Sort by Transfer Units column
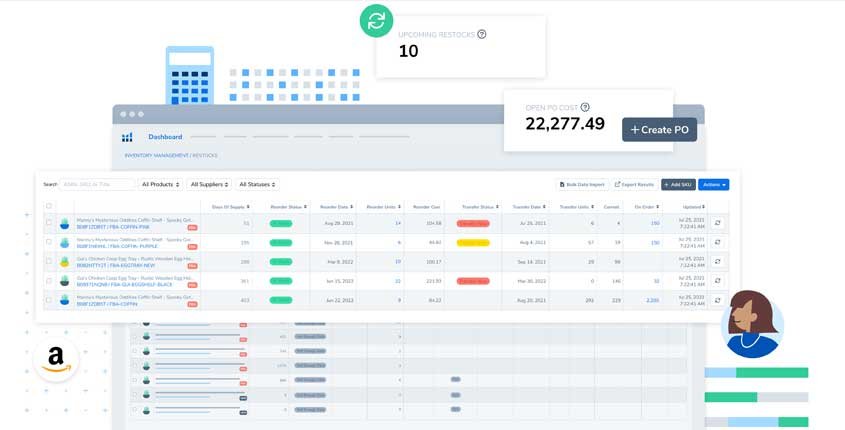This screenshot has height=430, width=845. tap(577, 206)
